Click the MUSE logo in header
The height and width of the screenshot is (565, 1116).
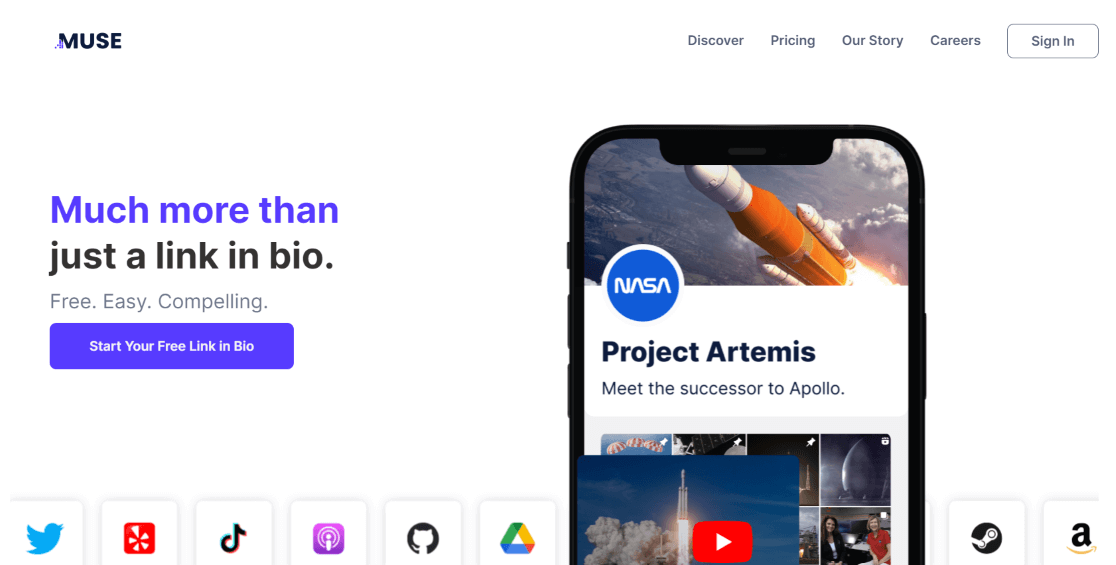[x=88, y=41]
